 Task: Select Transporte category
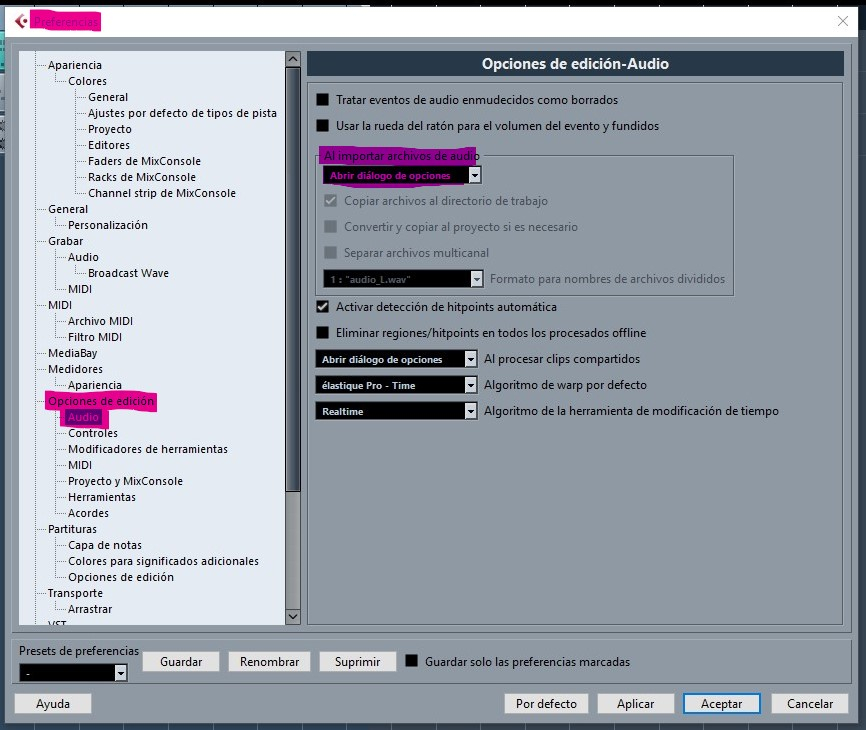[x=75, y=594]
